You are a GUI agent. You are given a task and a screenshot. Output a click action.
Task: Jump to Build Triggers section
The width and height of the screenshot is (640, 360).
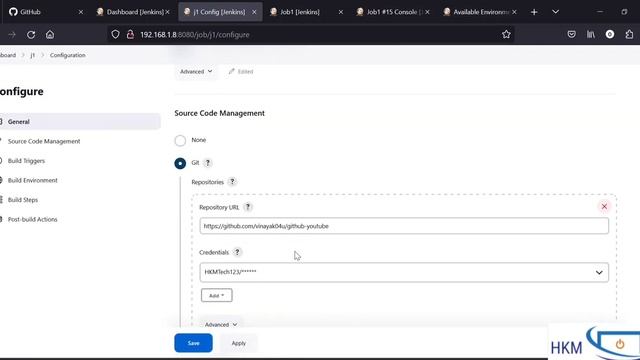(x=26, y=161)
